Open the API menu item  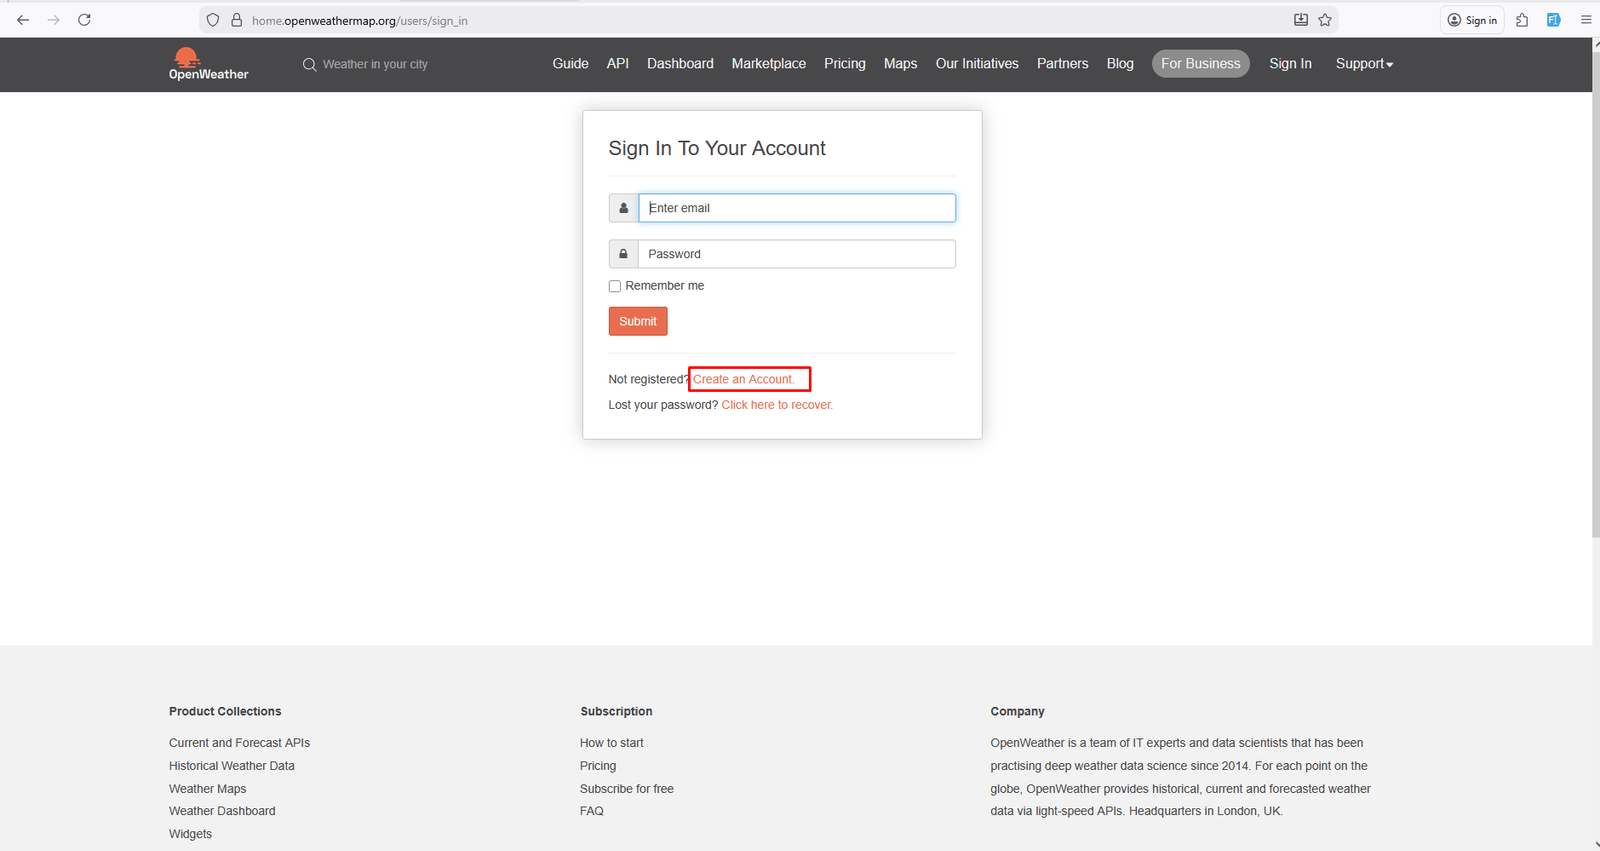pyautogui.click(x=618, y=64)
